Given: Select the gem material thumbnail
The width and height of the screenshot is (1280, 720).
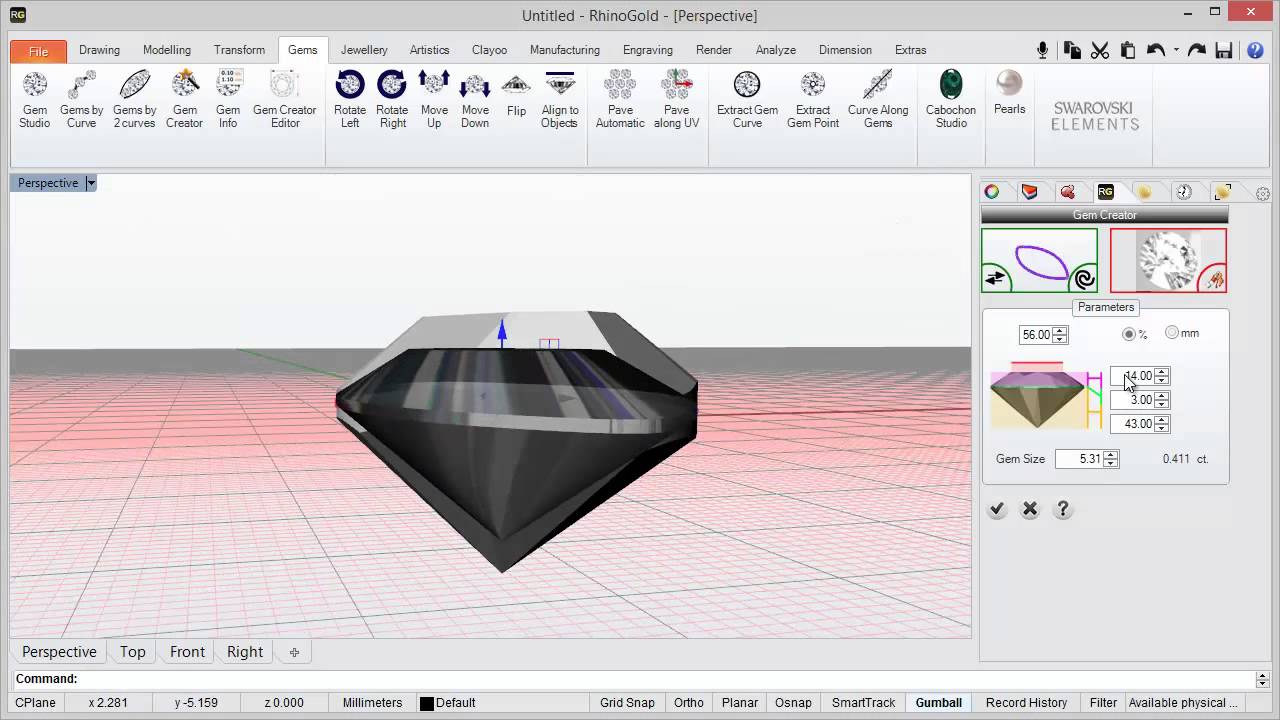Looking at the screenshot, I should (1168, 261).
